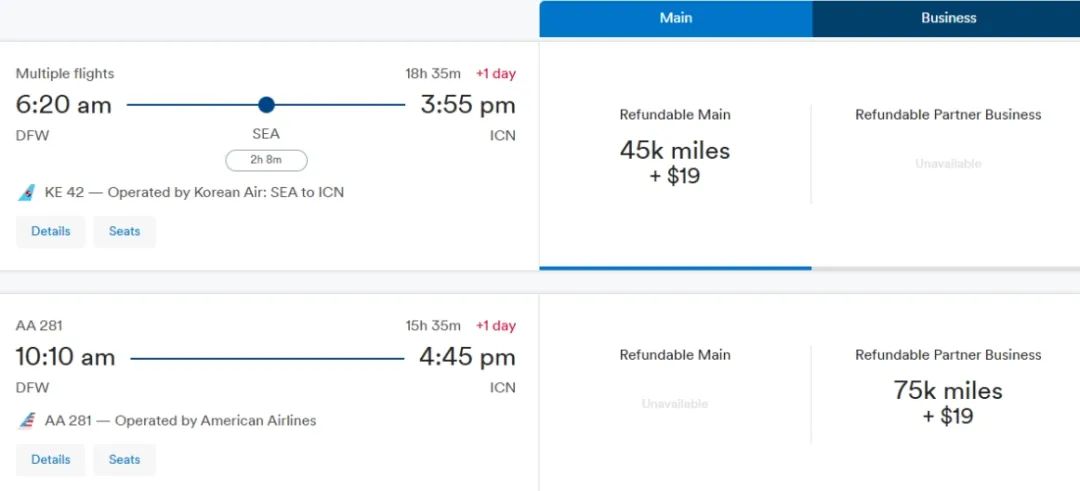Image resolution: width=1080 pixels, height=491 pixels.
Task: Open Details for flight AA 281
Action: tap(51, 460)
